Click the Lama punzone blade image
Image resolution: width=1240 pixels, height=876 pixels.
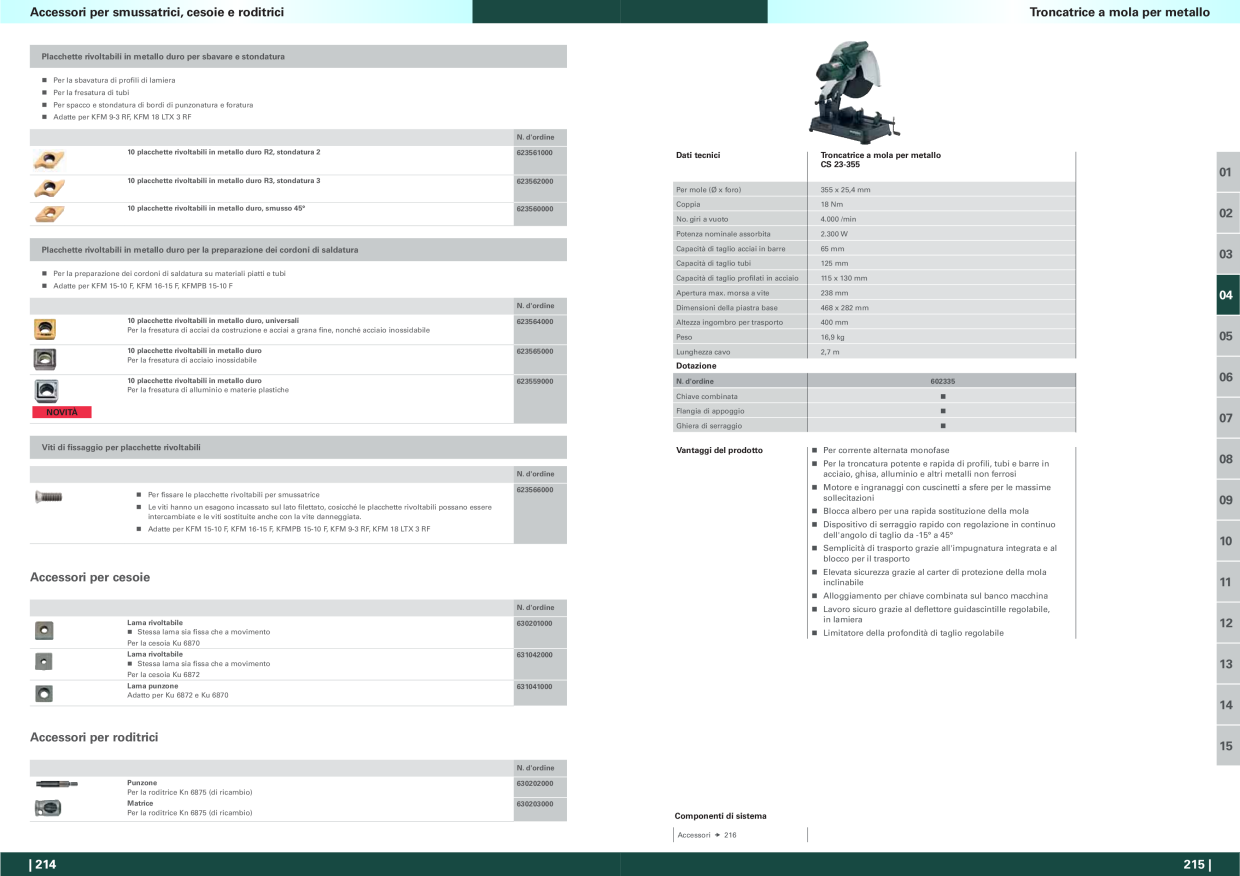tap(43, 692)
